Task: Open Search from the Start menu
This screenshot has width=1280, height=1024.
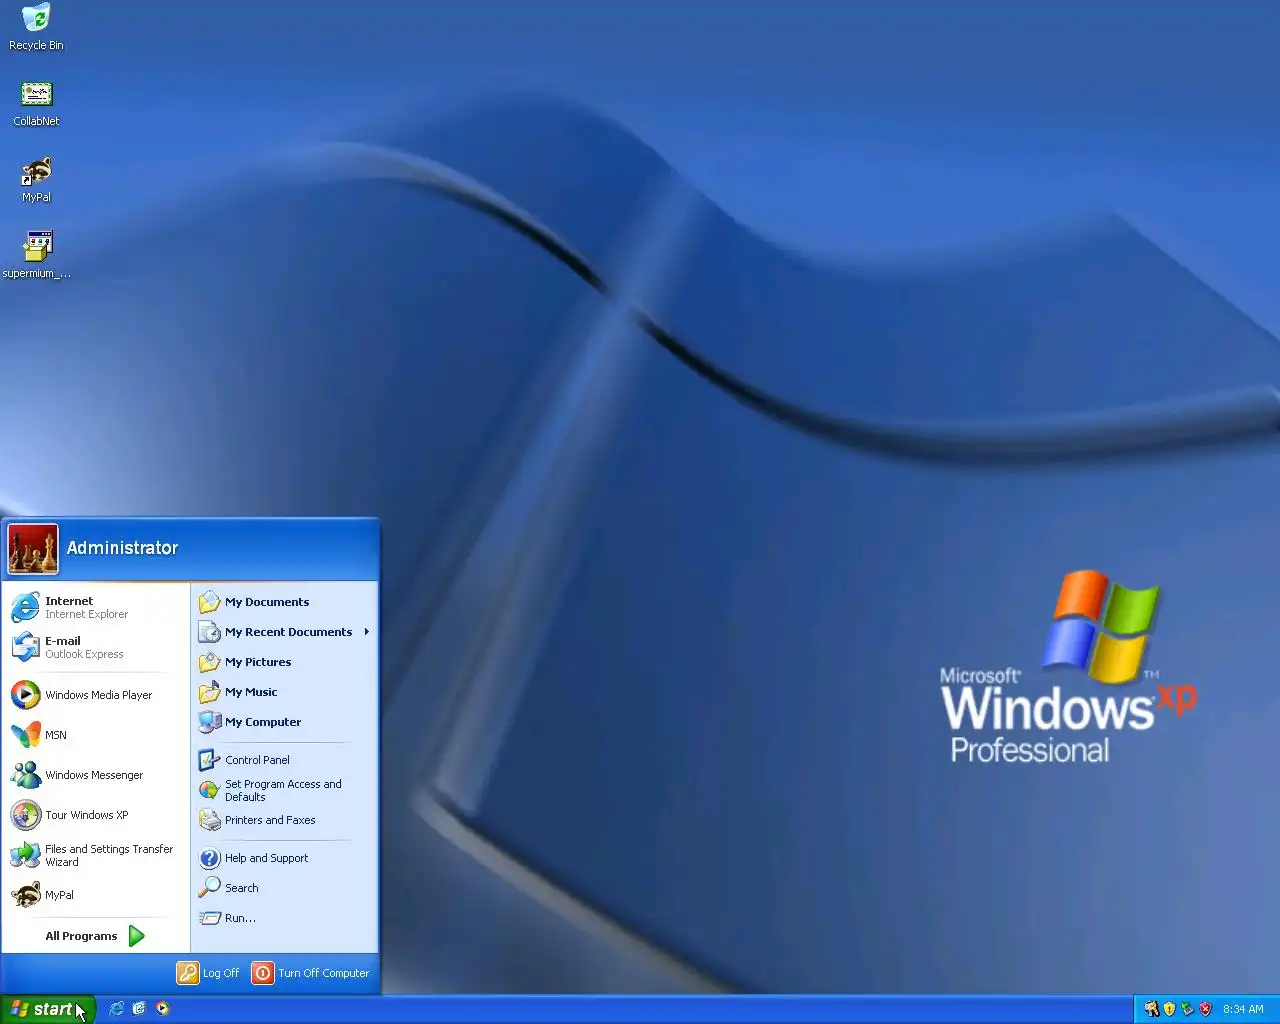Action: [x=284, y=888]
